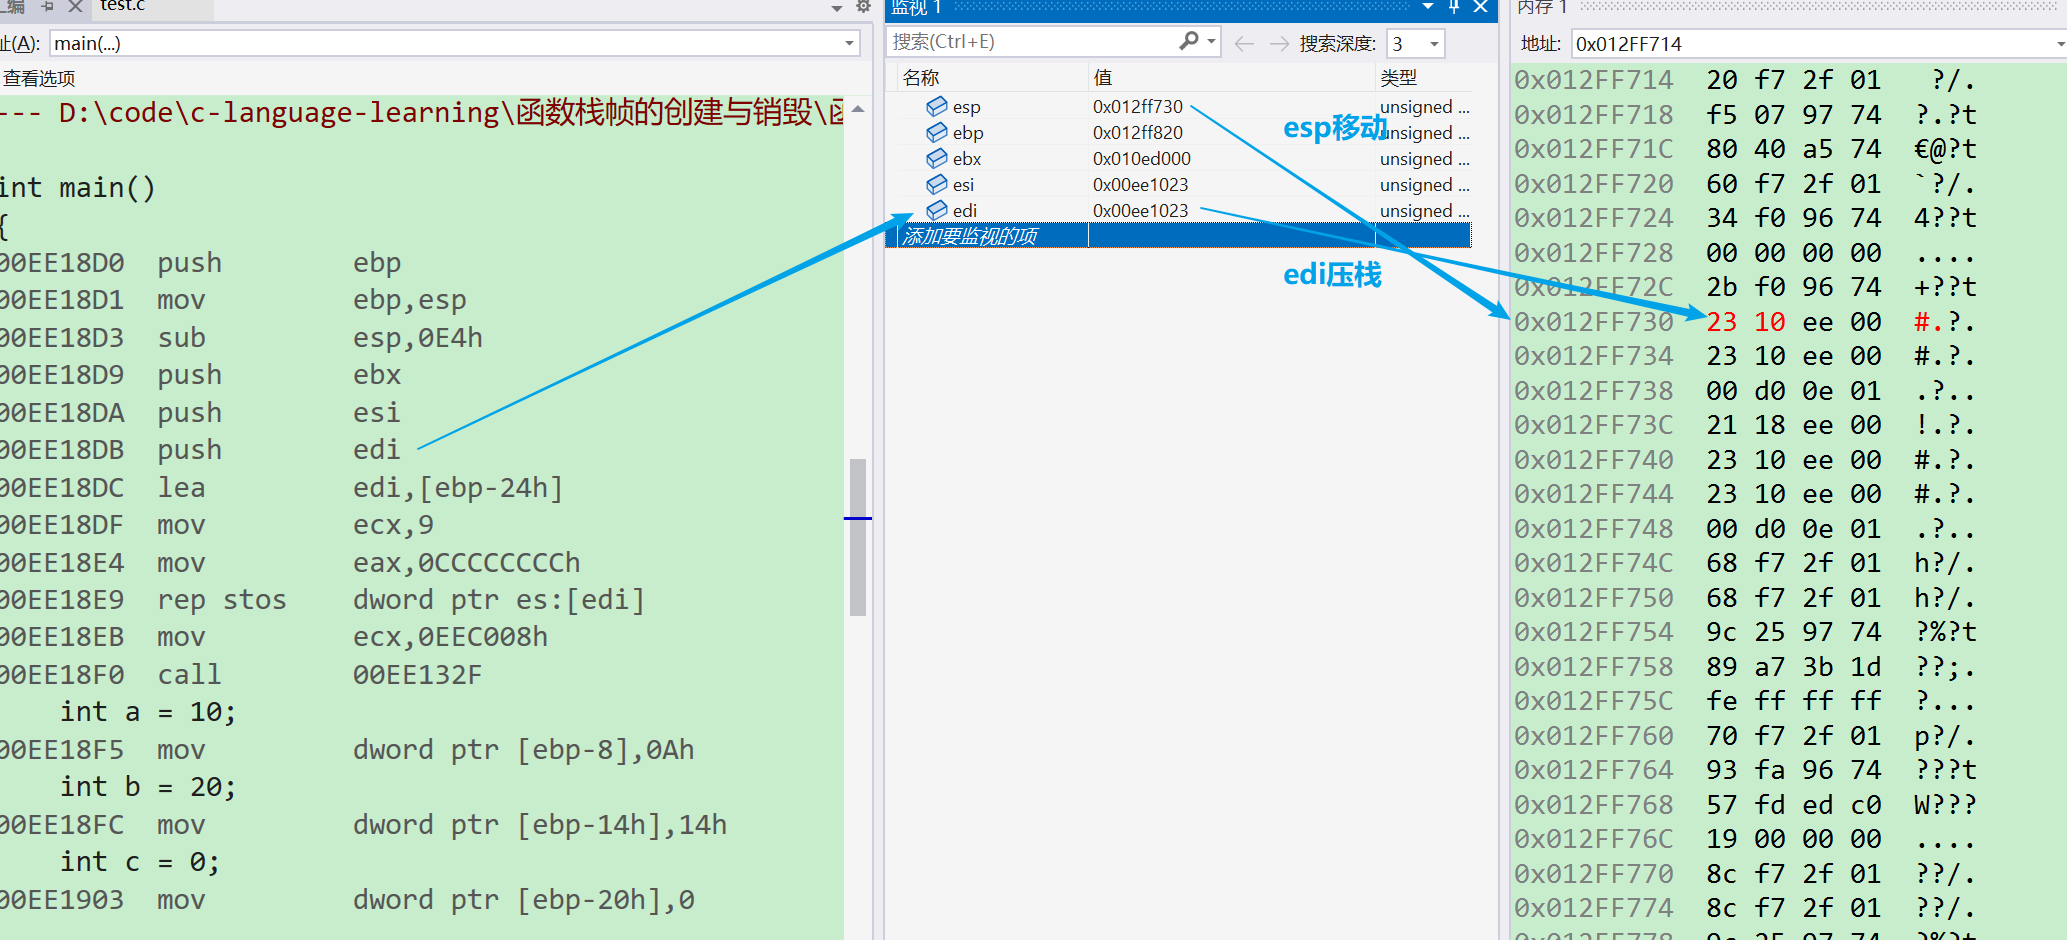Viewport: 2067px width, 940px height.
Task: Close the disassembly document tab
Action: 75,7
